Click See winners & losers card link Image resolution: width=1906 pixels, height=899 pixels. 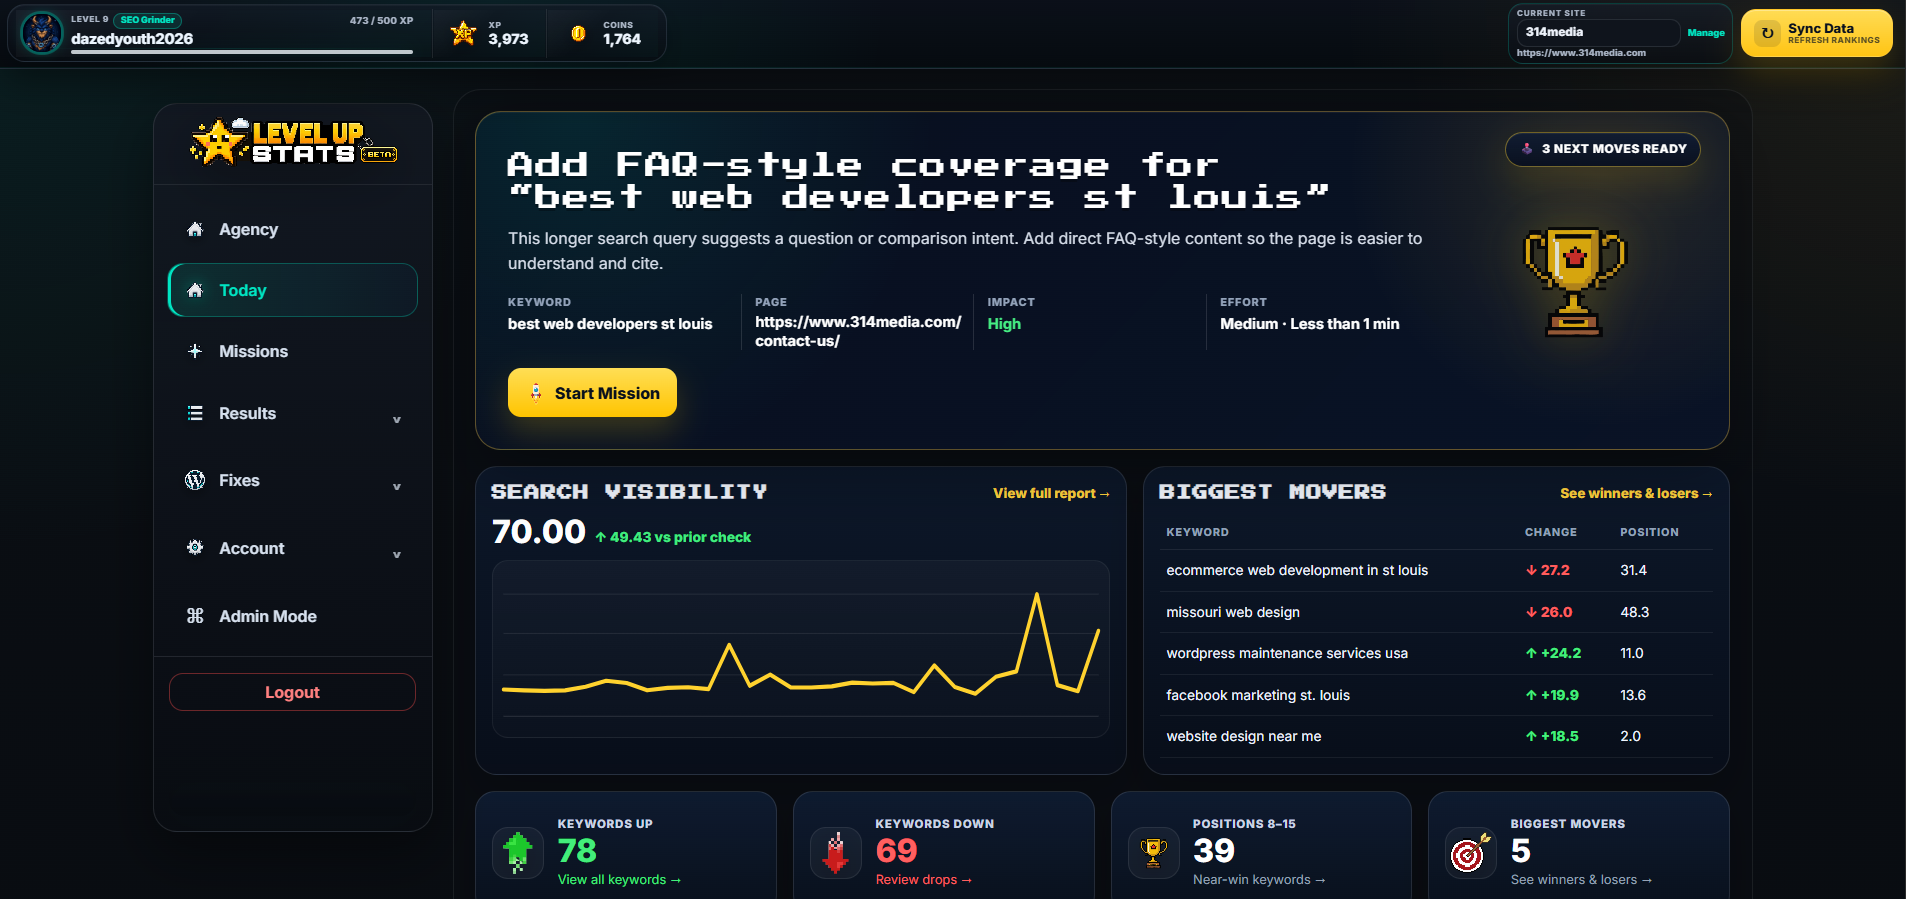coord(1581,880)
